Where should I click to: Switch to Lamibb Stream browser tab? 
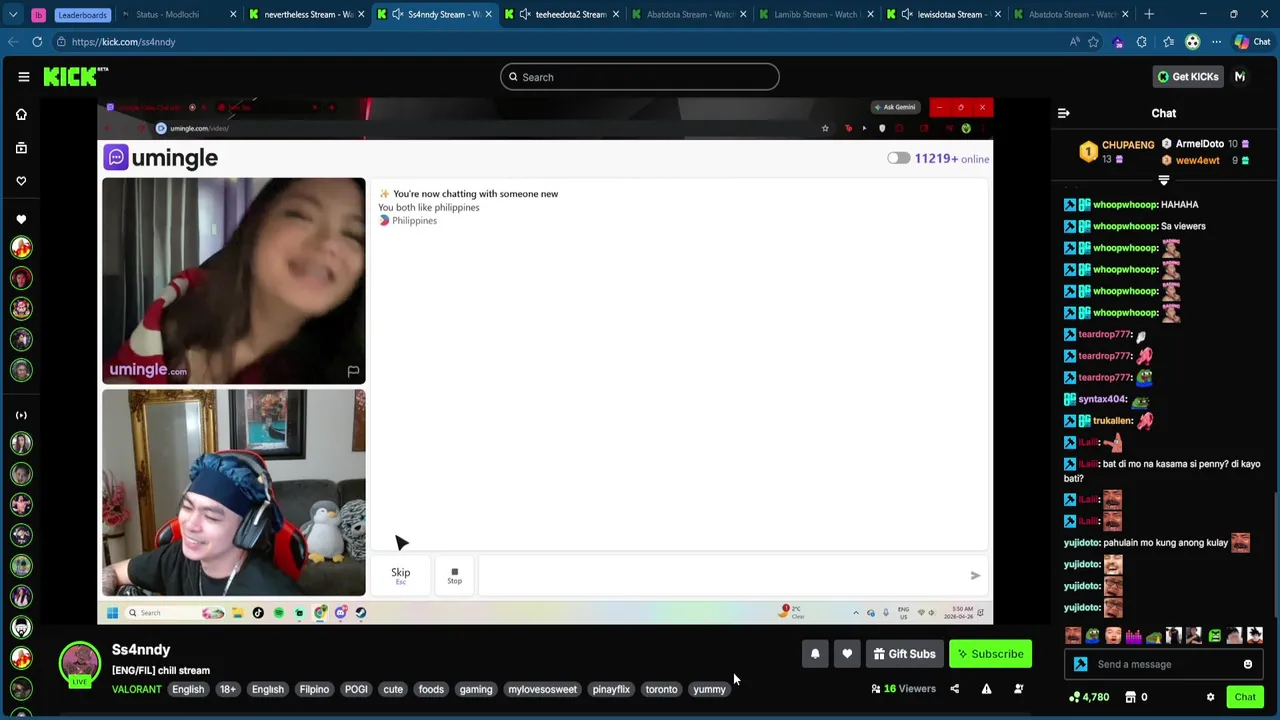[x=815, y=14]
